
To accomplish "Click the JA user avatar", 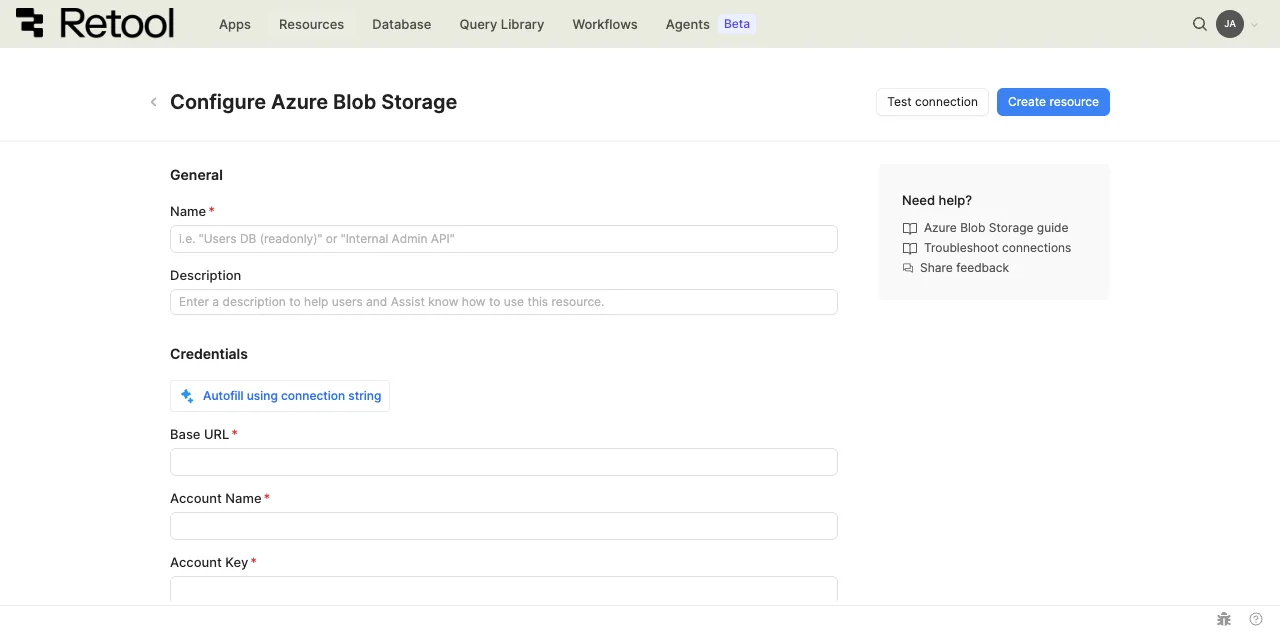I will pos(1229,24).
